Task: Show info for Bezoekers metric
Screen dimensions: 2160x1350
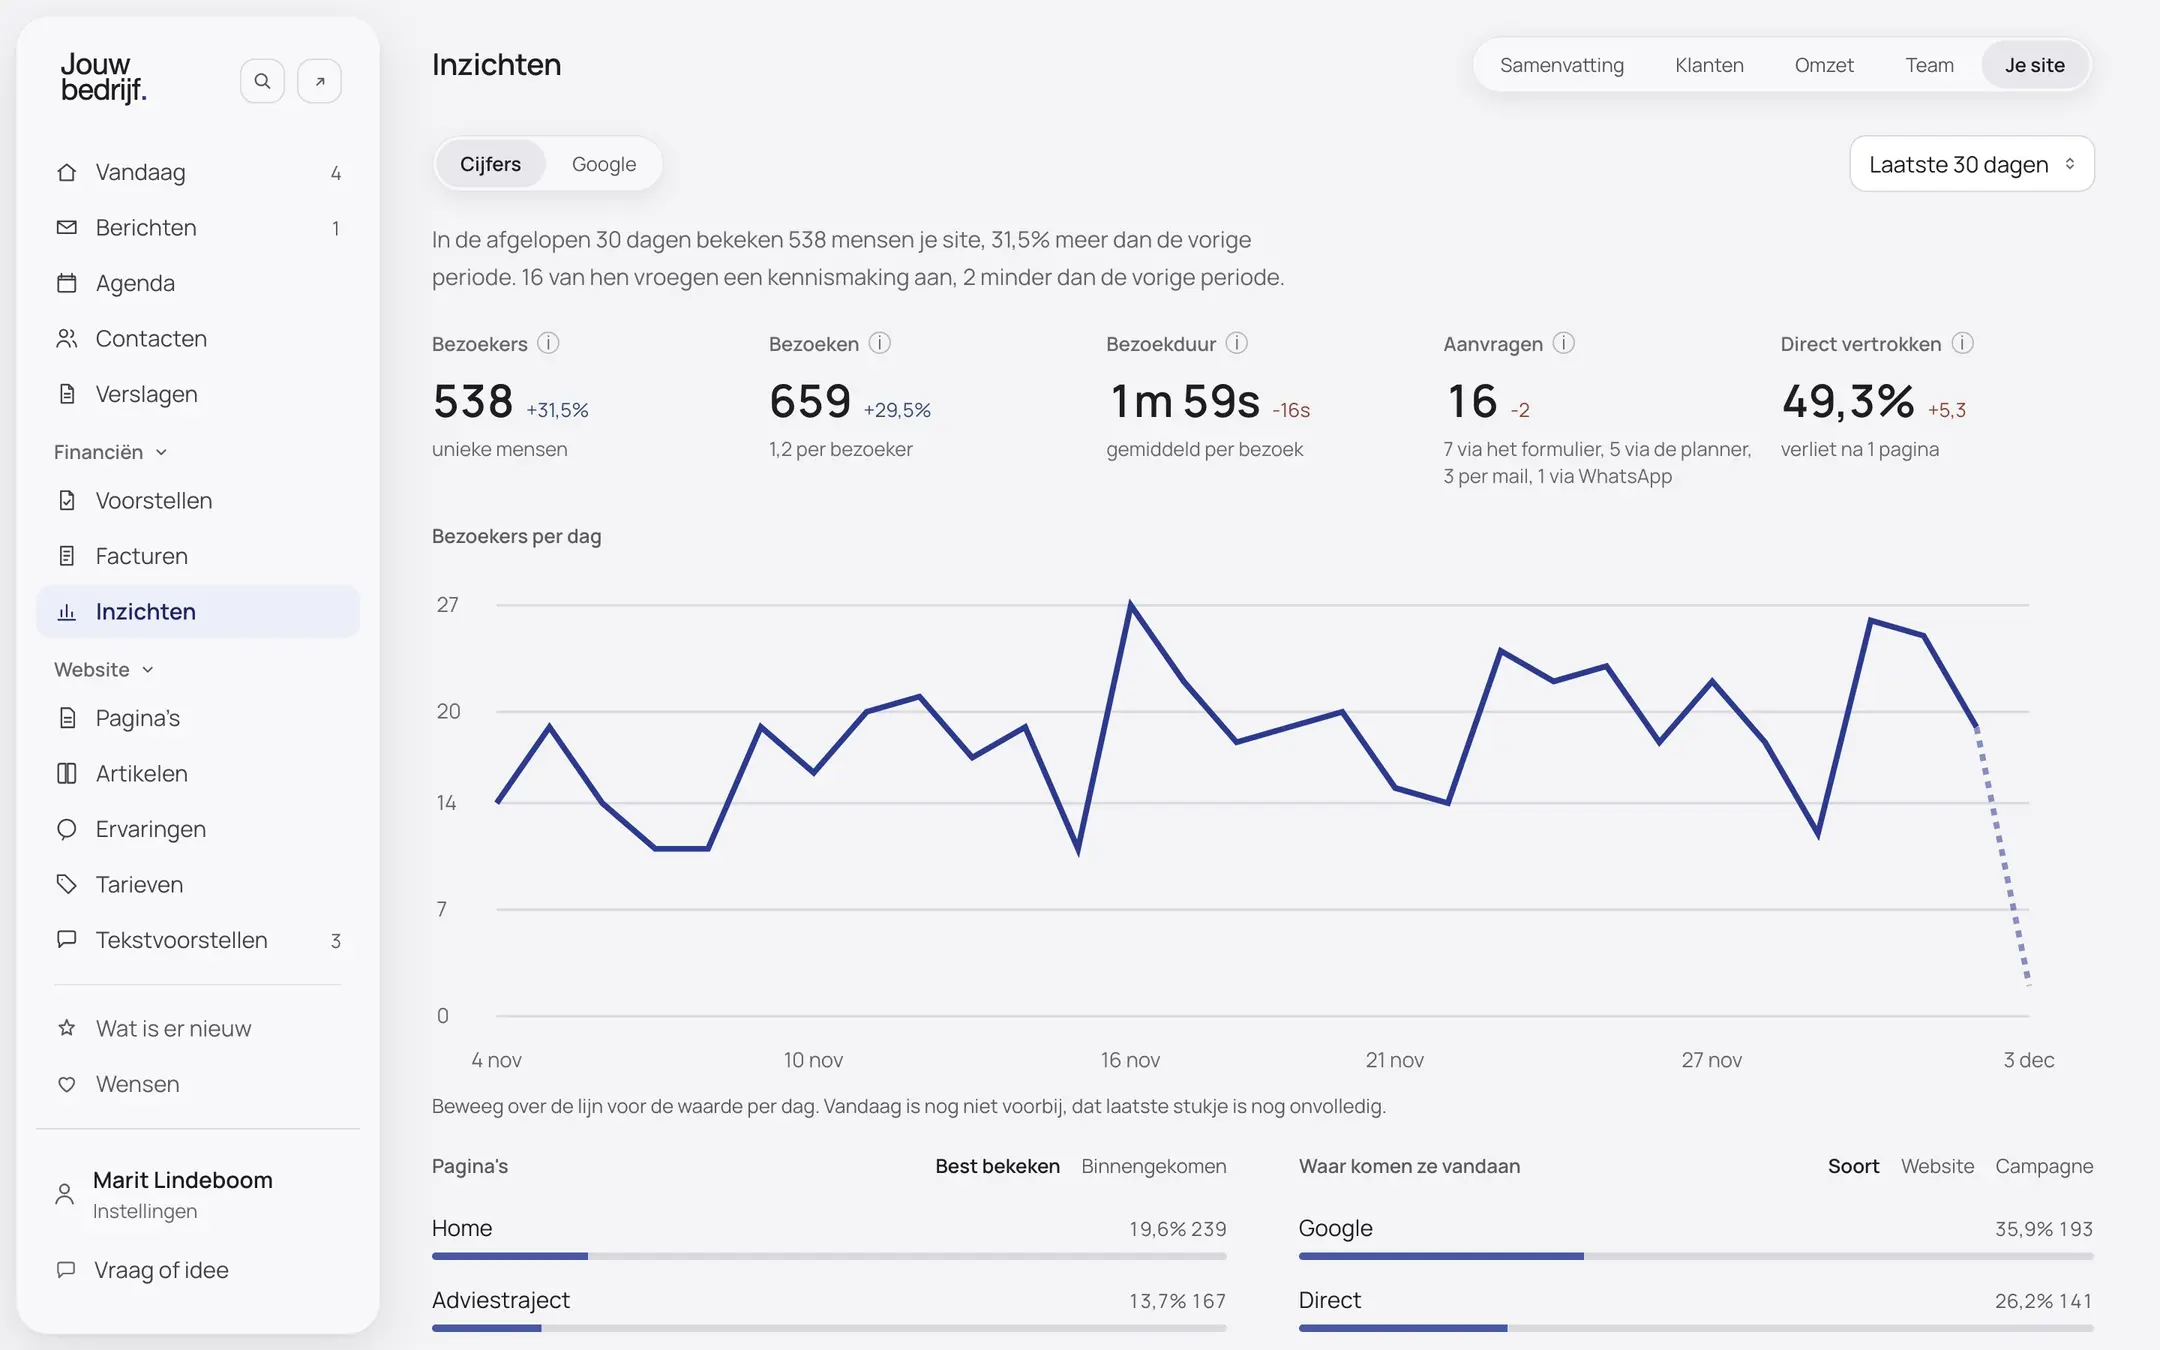Action: point(548,343)
